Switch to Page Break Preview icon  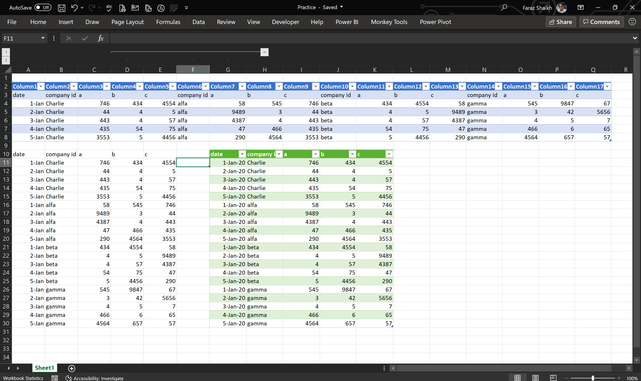(553, 378)
